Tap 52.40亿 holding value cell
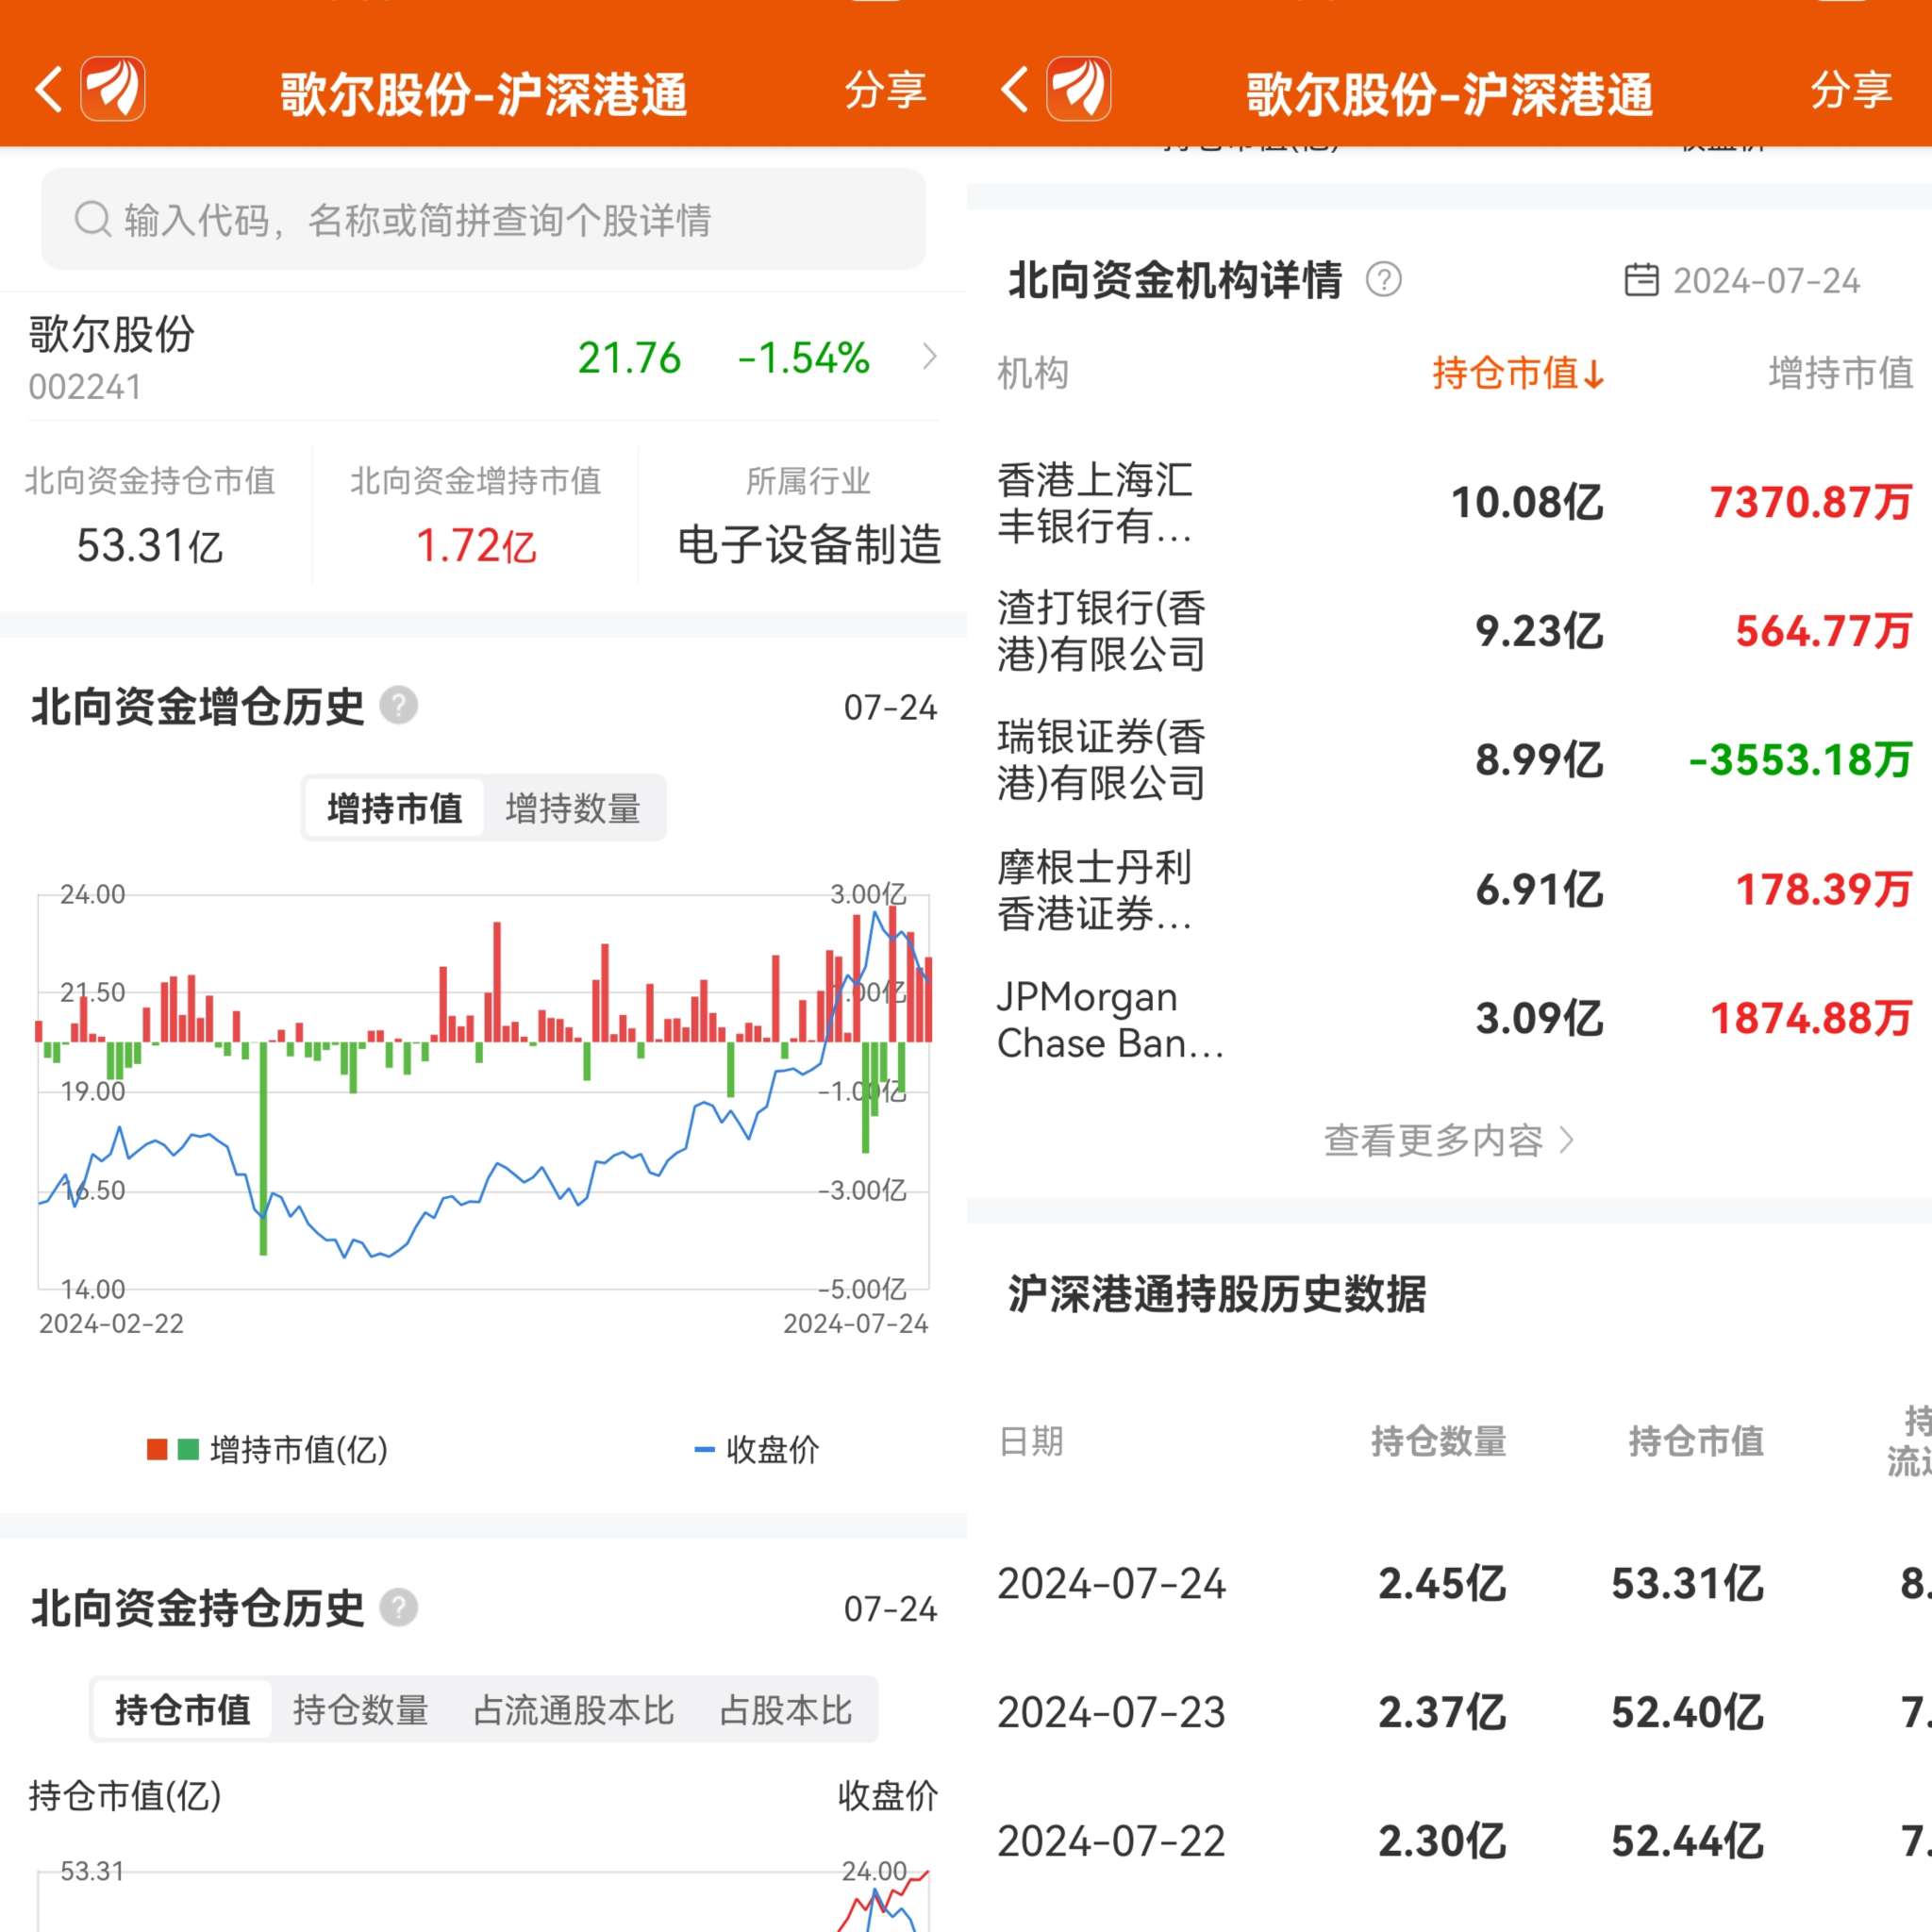This screenshot has width=1932, height=1932. 1688,1712
